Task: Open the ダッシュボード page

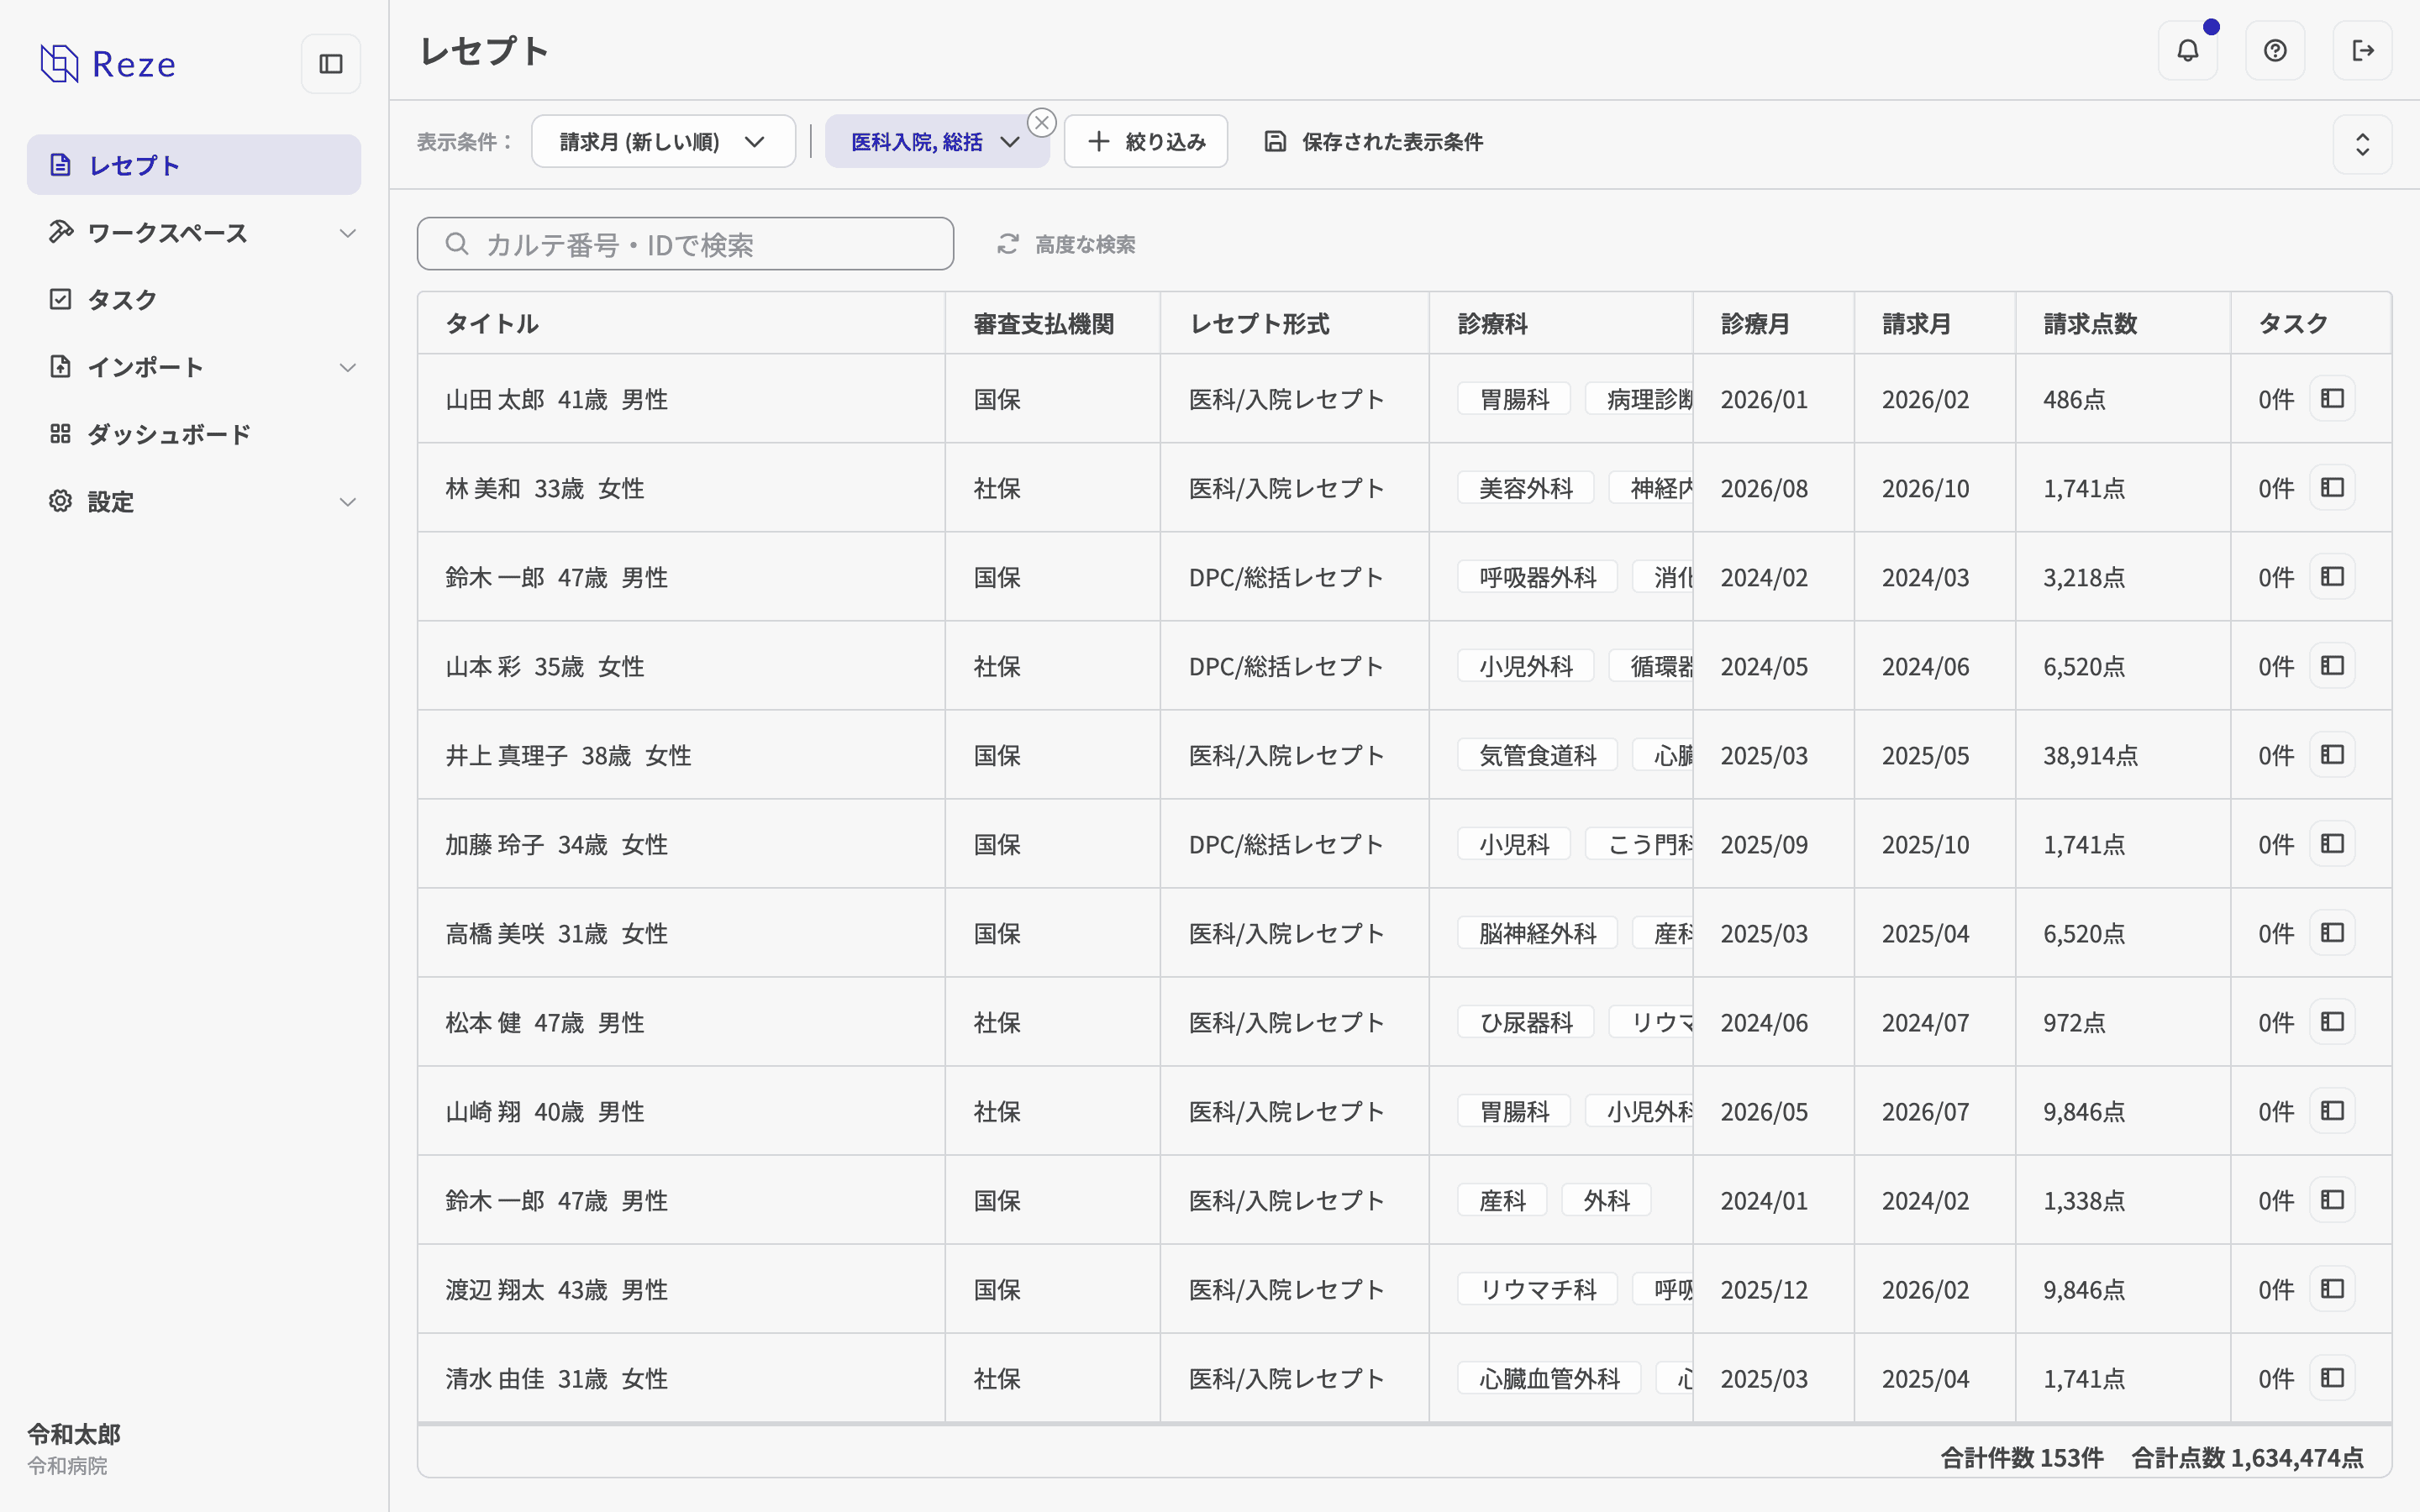Action: pyautogui.click(x=194, y=434)
